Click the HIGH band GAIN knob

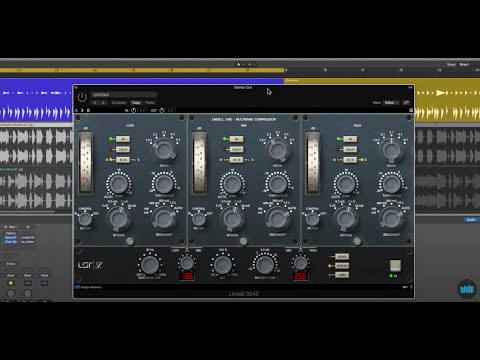tap(346, 184)
